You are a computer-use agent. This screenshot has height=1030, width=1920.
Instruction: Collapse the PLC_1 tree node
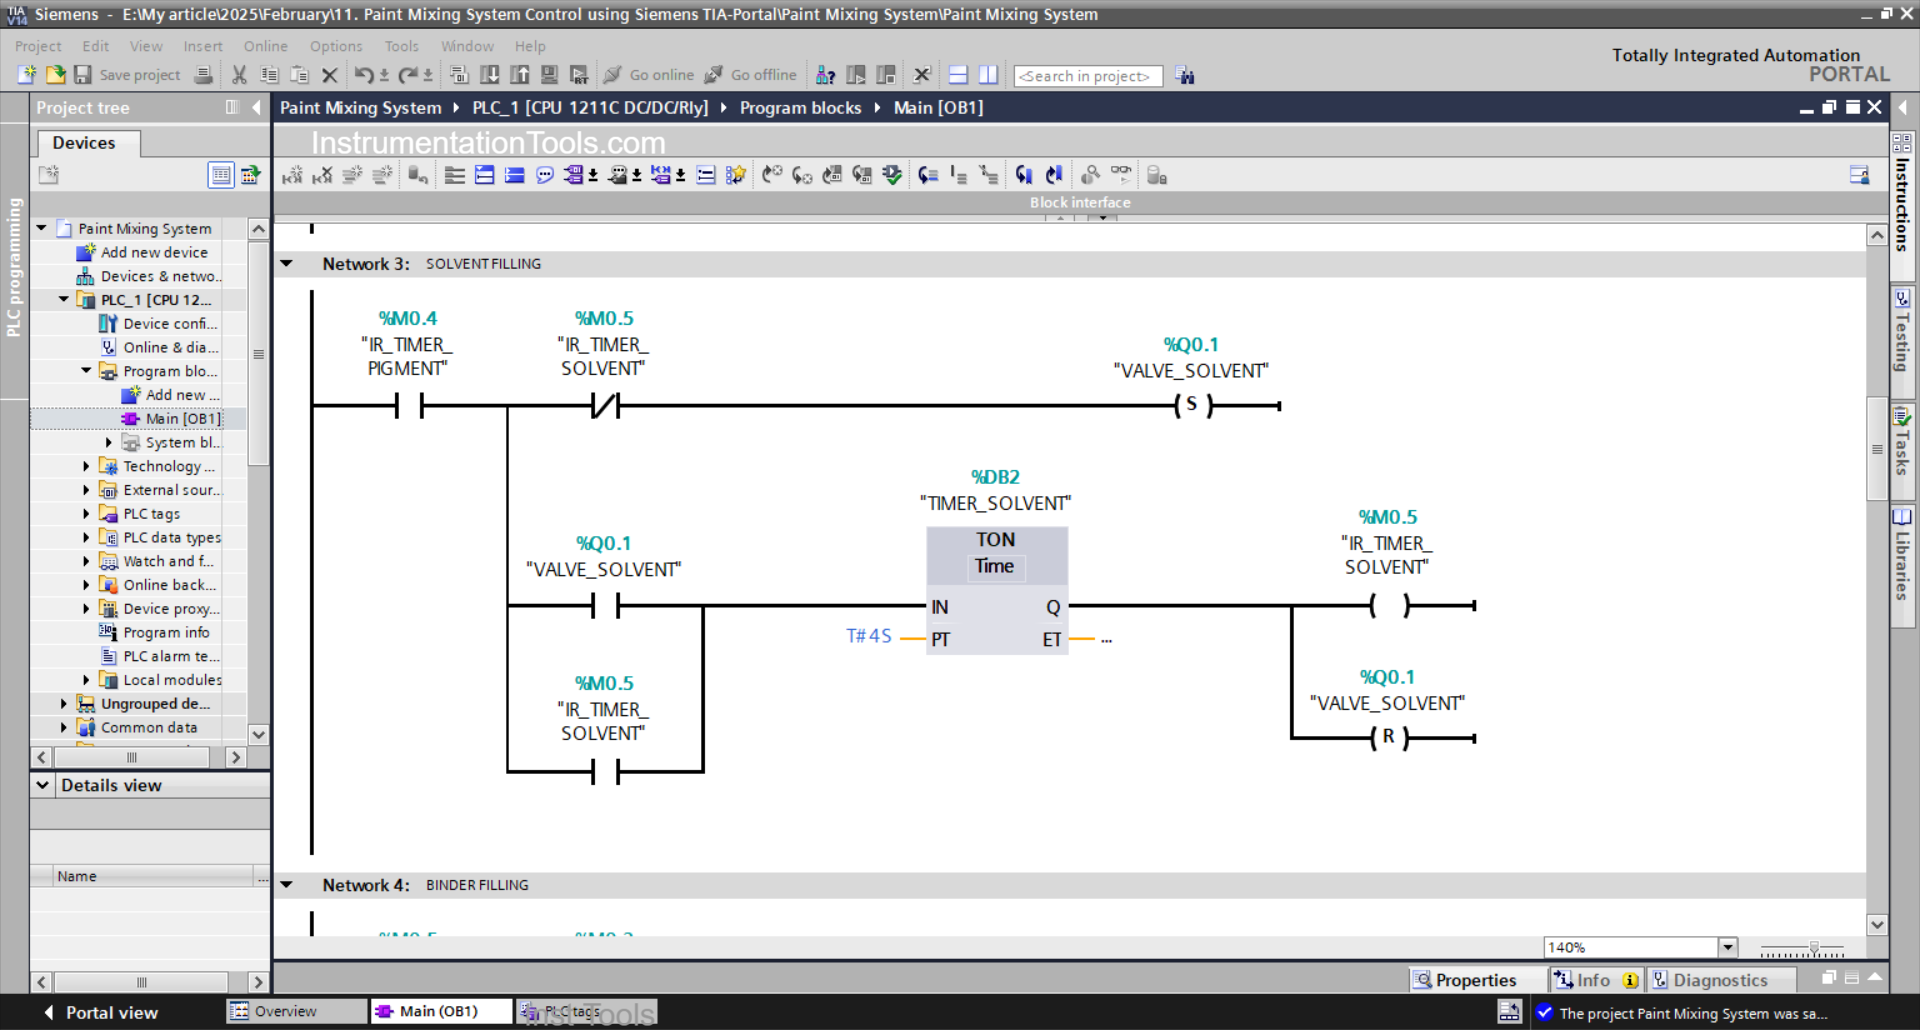(x=63, y=299)
